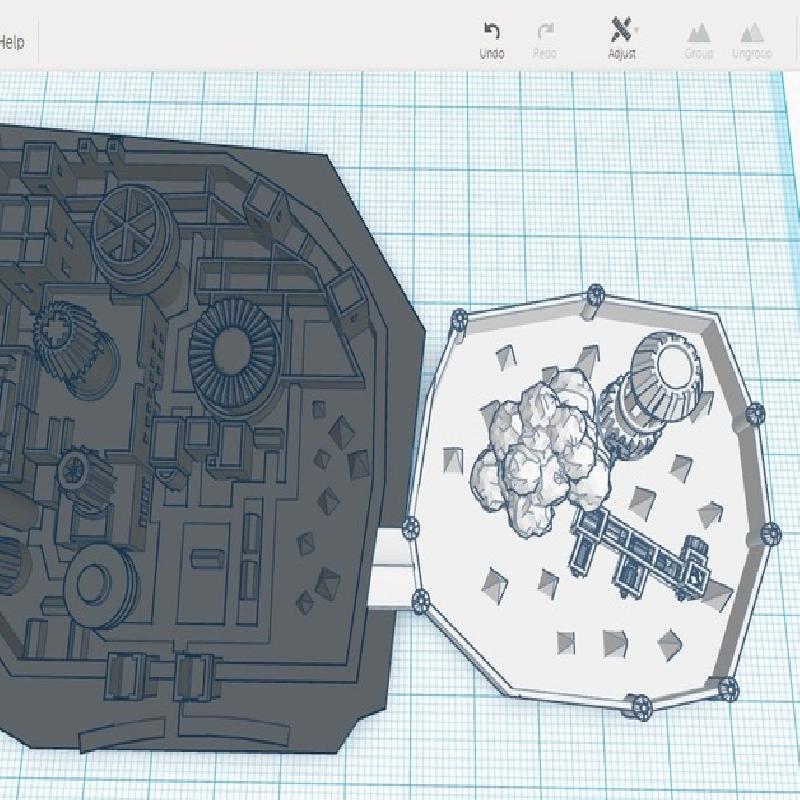Select the bottom corner post of white plate
The image size is (800, 800).
click(639, 707)
